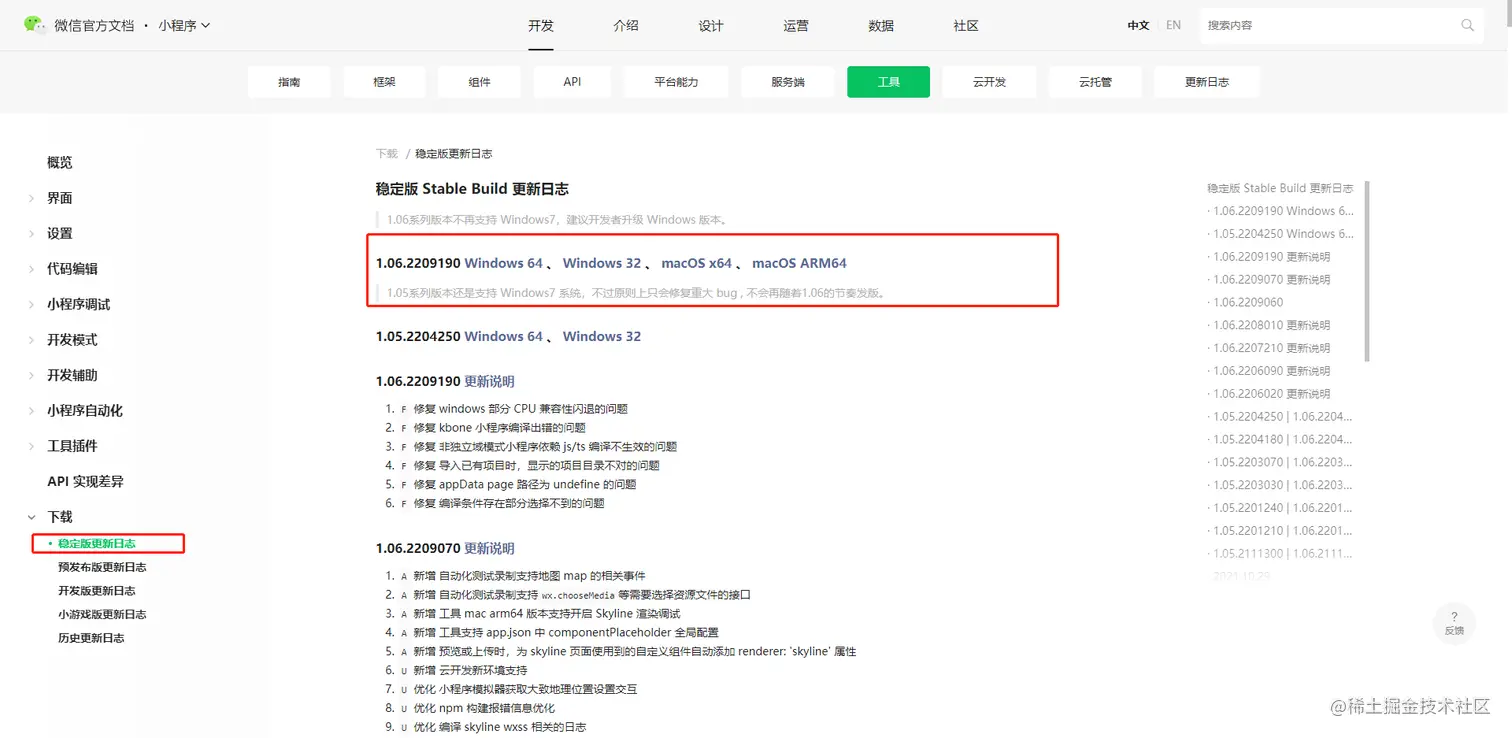Download 1.05.2204250 Windows 32 build
The width and height of the screenshot is (1512, 738).
pyautogui.click(x=602, y=336)
